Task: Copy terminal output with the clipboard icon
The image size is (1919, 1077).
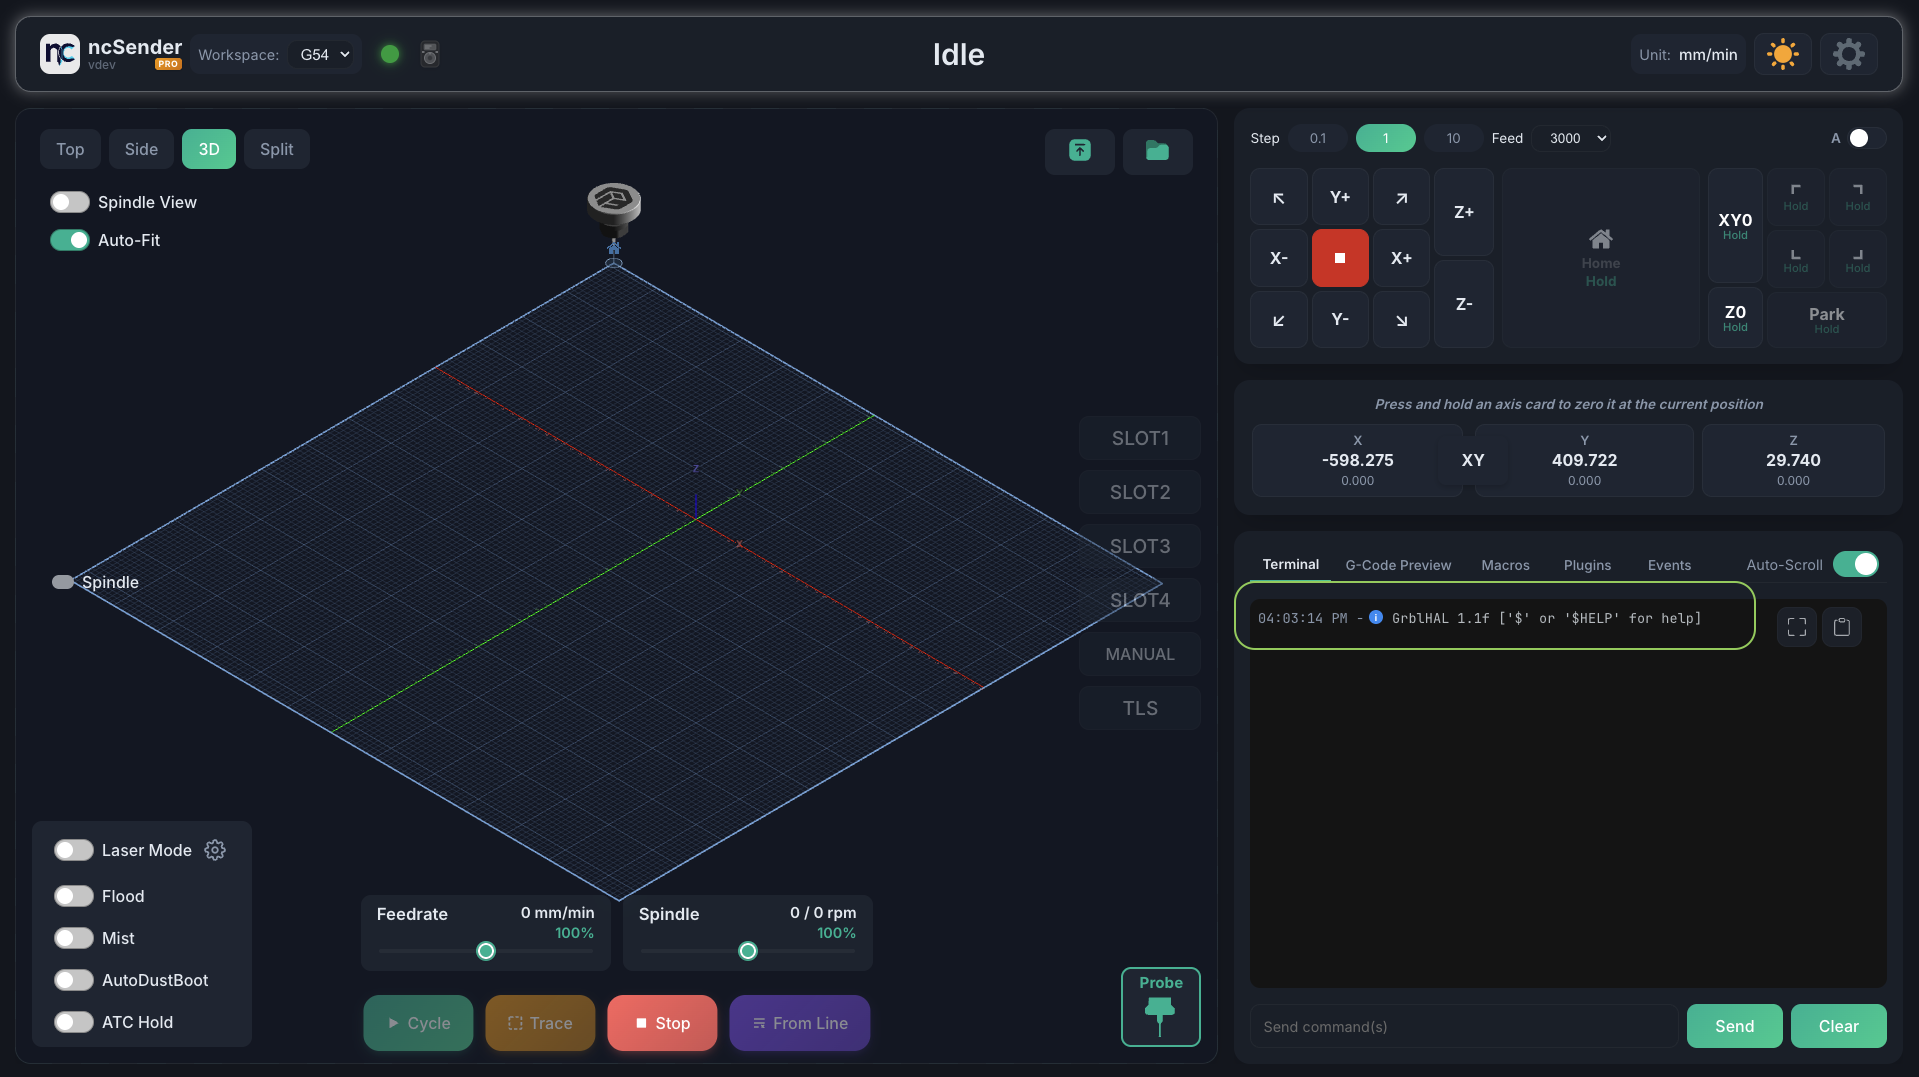Action: 1841,627
